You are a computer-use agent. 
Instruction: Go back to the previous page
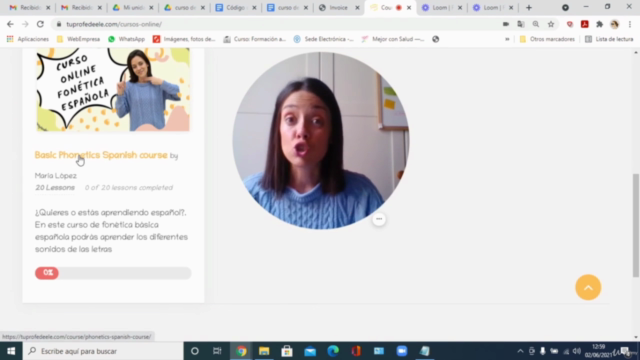point(10,24)
